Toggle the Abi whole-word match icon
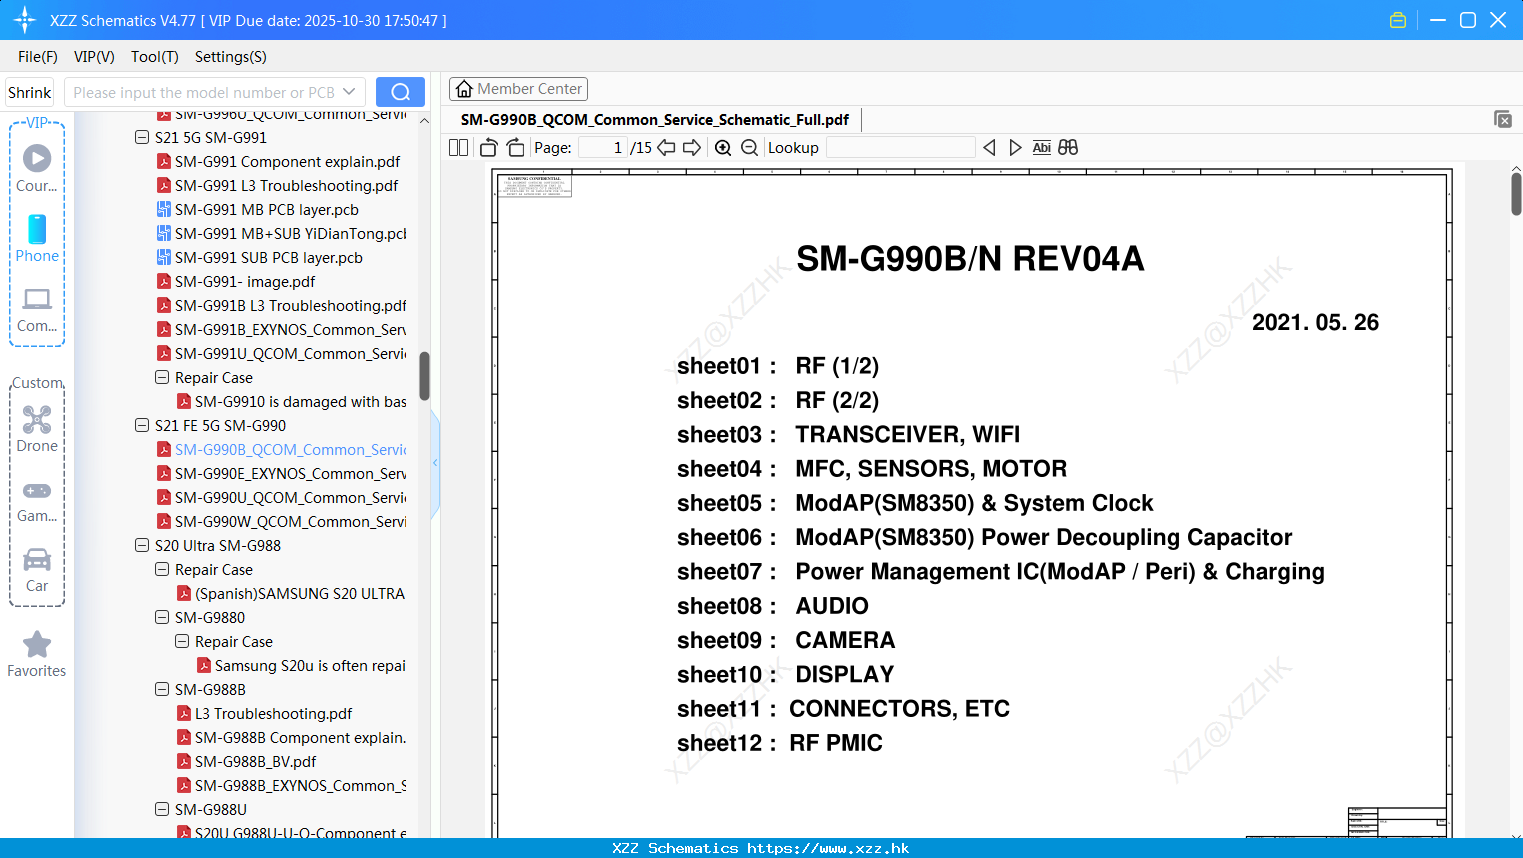 pos(1041,148)
